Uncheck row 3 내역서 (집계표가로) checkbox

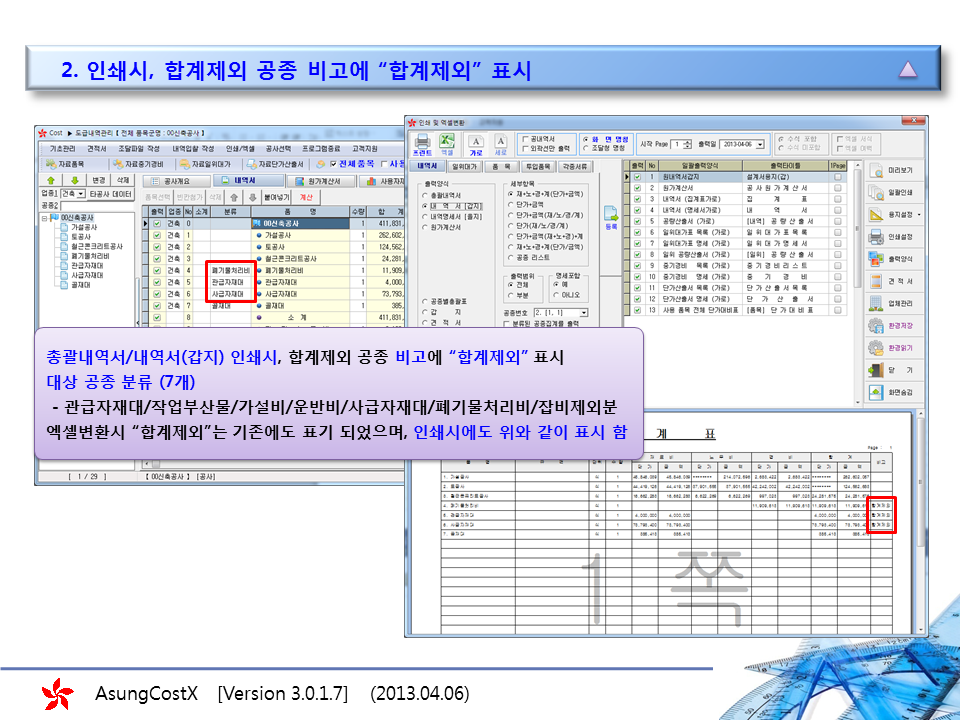636,198
